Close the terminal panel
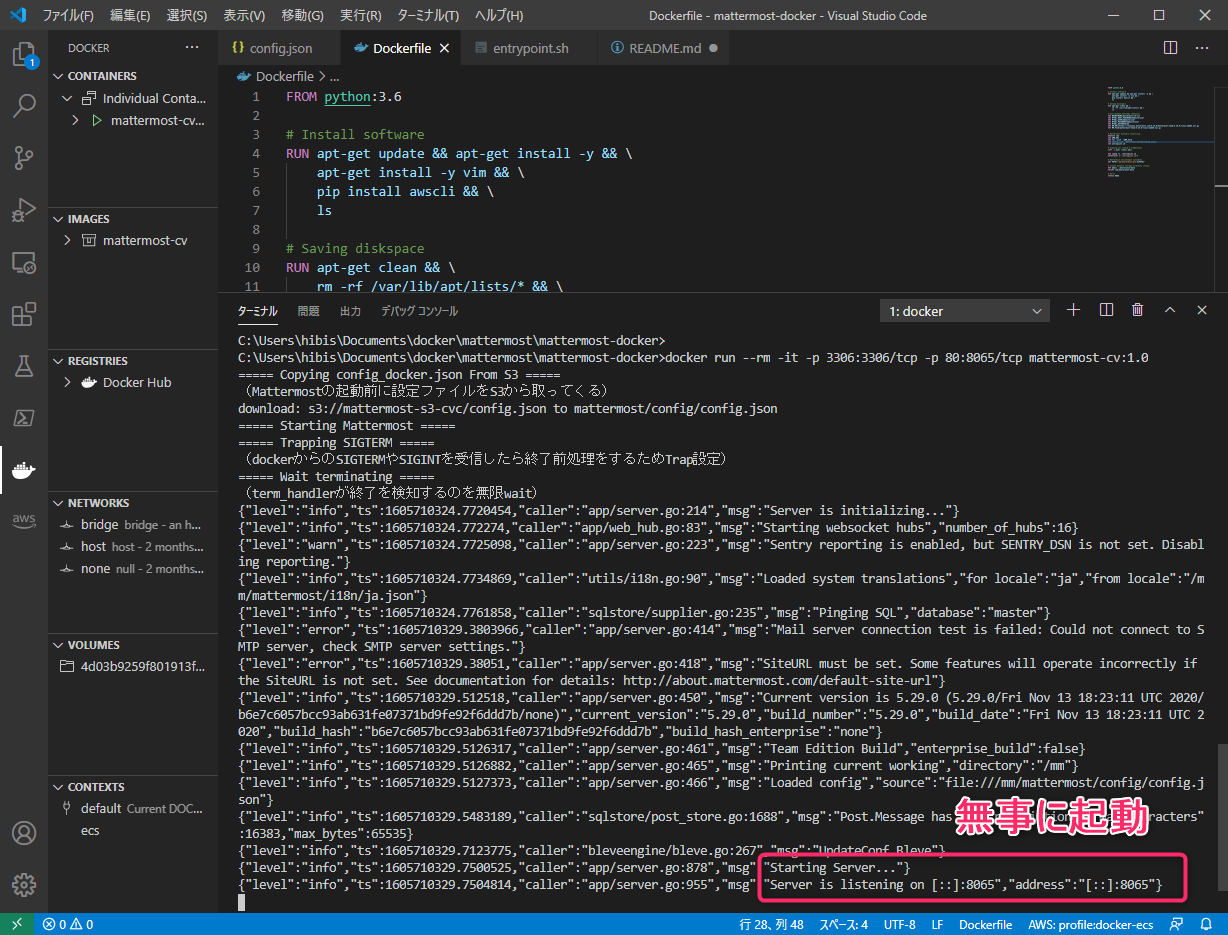The width and height of the screenshot is (1228, 935). tap(1202, 311)
